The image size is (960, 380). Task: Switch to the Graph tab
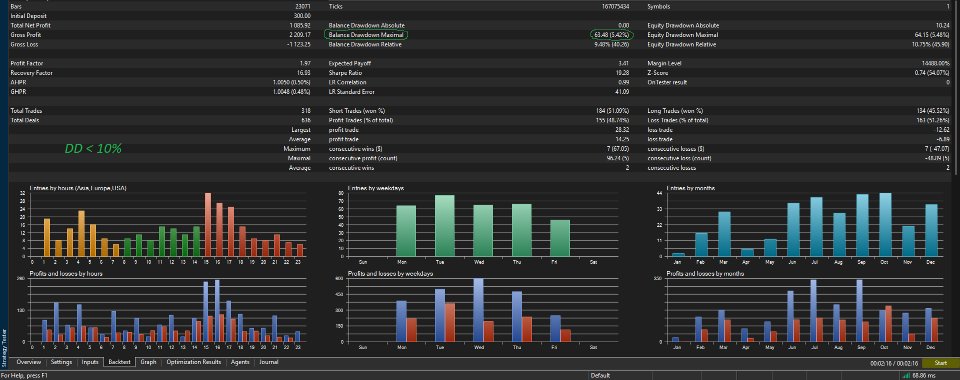pos(148,362)
